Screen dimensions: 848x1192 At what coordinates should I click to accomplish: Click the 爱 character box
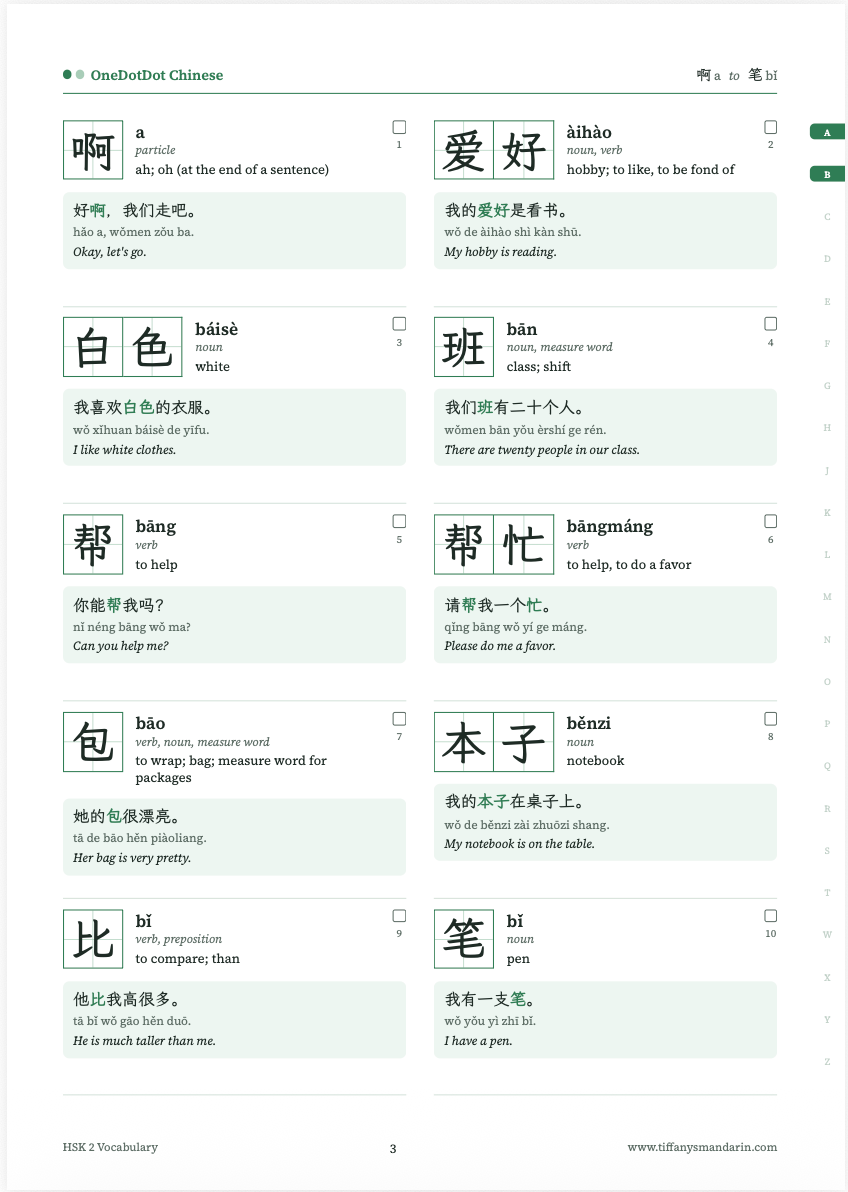[x=464, y=150]
